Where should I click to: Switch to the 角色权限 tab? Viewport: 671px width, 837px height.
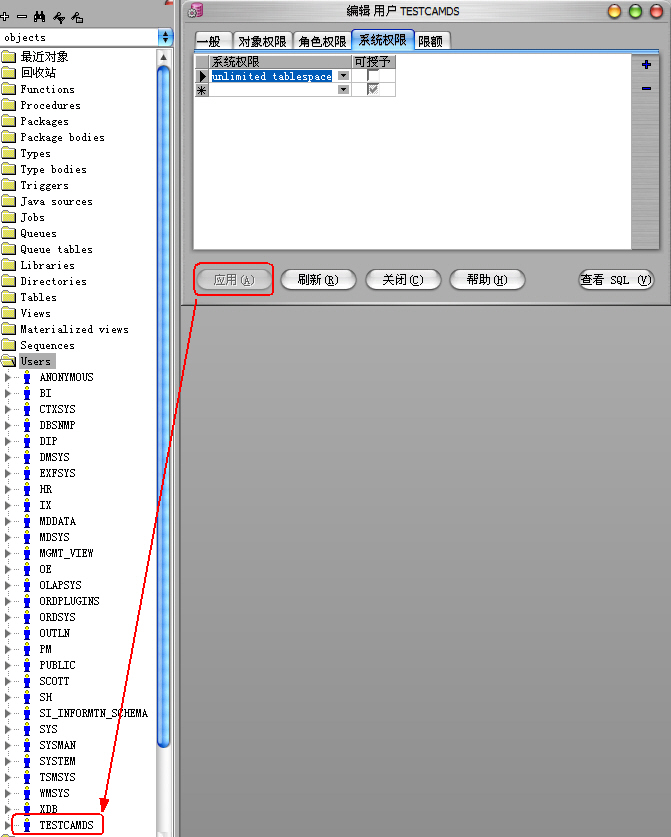tap(322, 41)
